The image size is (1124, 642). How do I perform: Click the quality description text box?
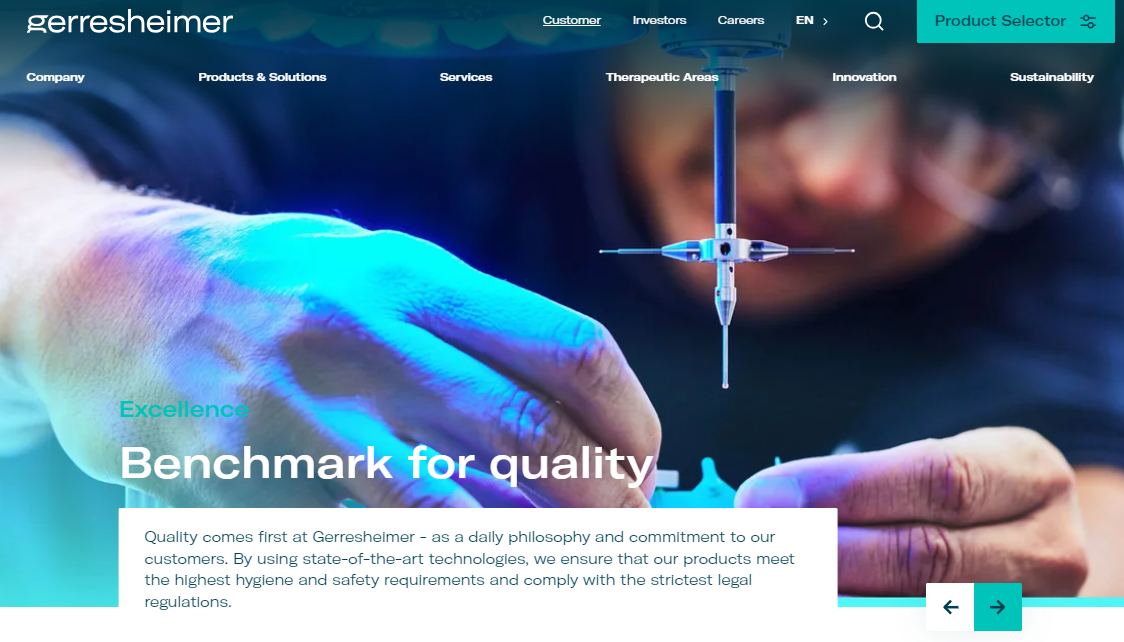[477, 557]
